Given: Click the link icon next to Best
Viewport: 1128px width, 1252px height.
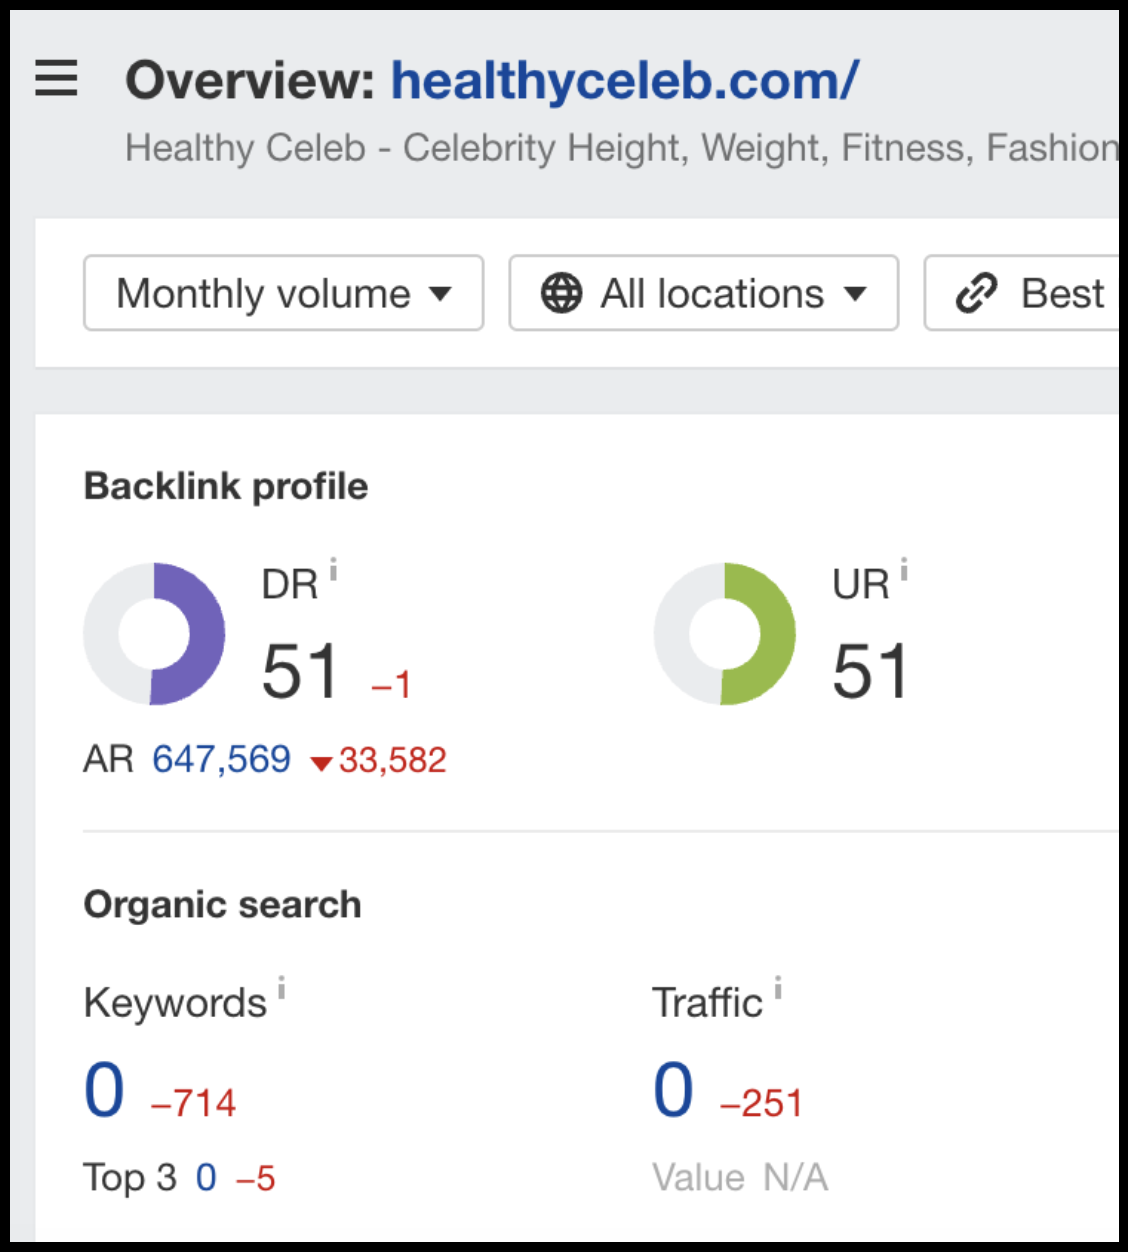Looking at the screenshot, I should point(973,293).
